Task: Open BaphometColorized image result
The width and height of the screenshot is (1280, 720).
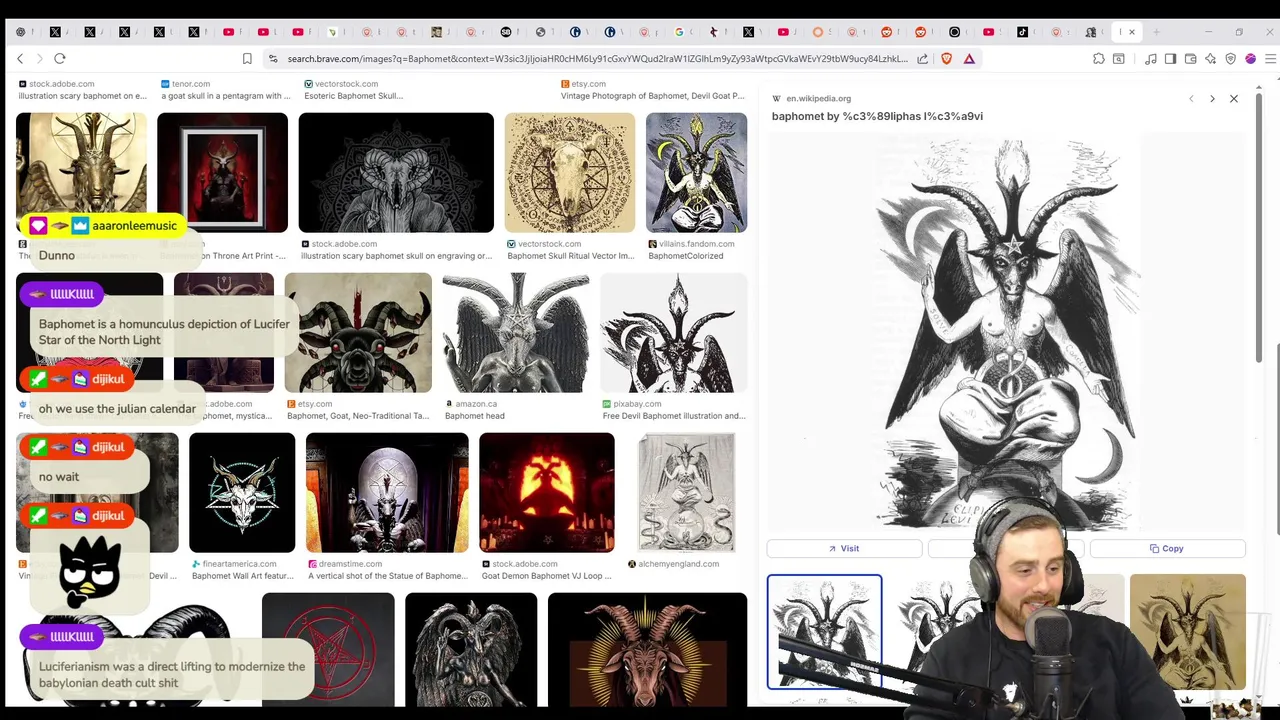Action: 696,172
